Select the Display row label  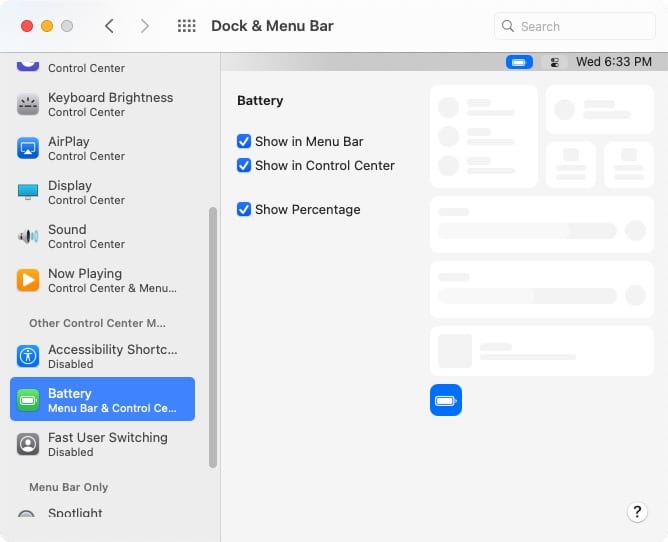[70, 185]
